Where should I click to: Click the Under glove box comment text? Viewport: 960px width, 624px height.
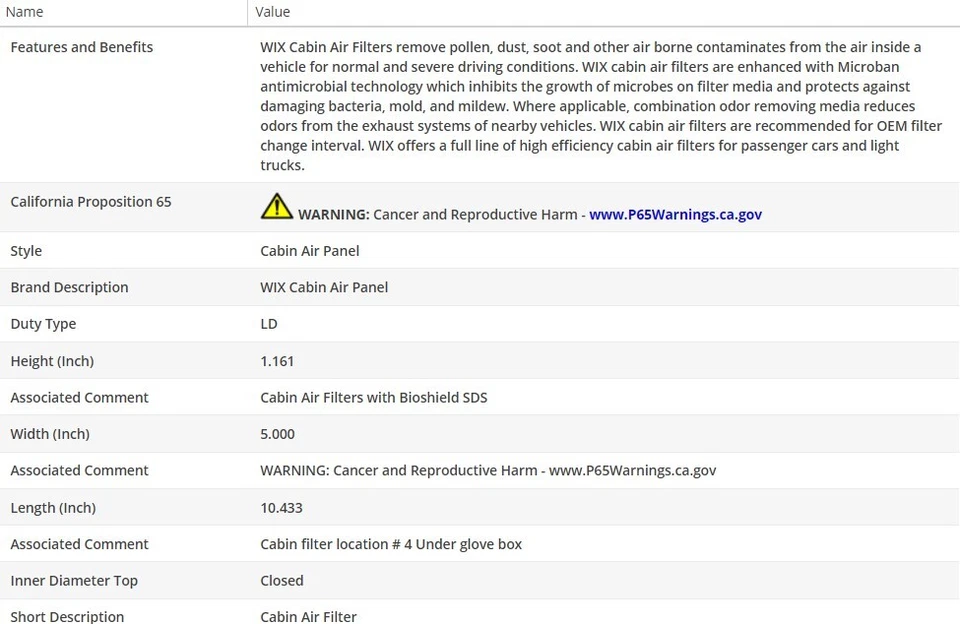pyautogui.click(x=391, y=544)
